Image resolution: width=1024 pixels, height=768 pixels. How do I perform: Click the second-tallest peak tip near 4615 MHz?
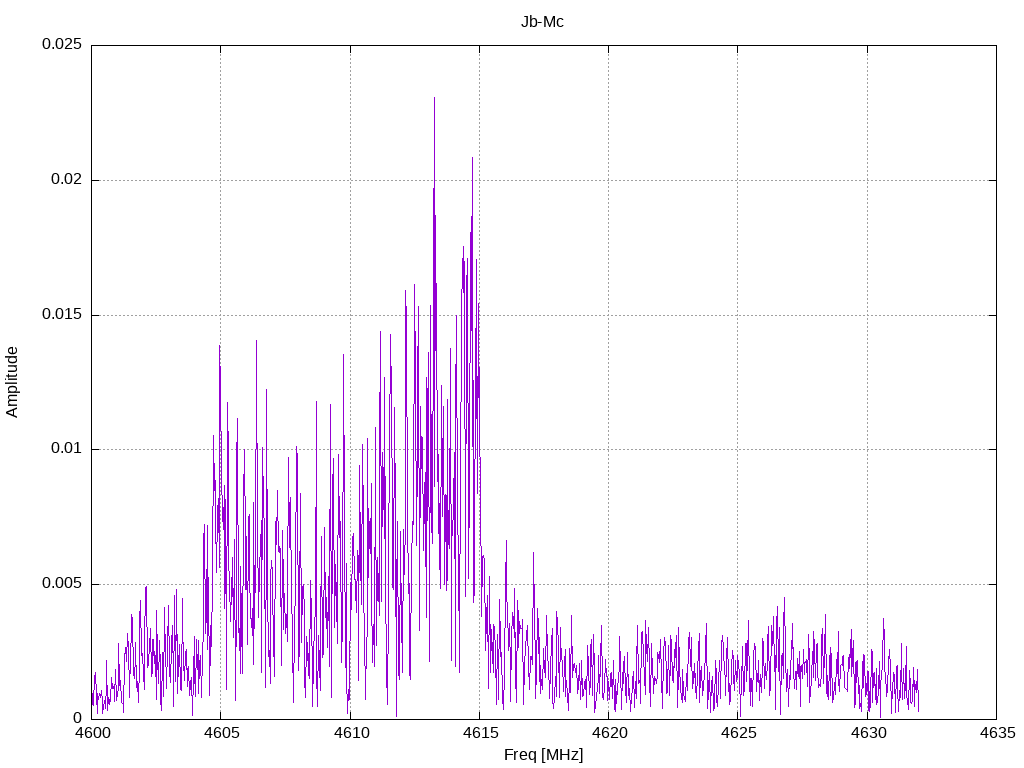(472, 158)
